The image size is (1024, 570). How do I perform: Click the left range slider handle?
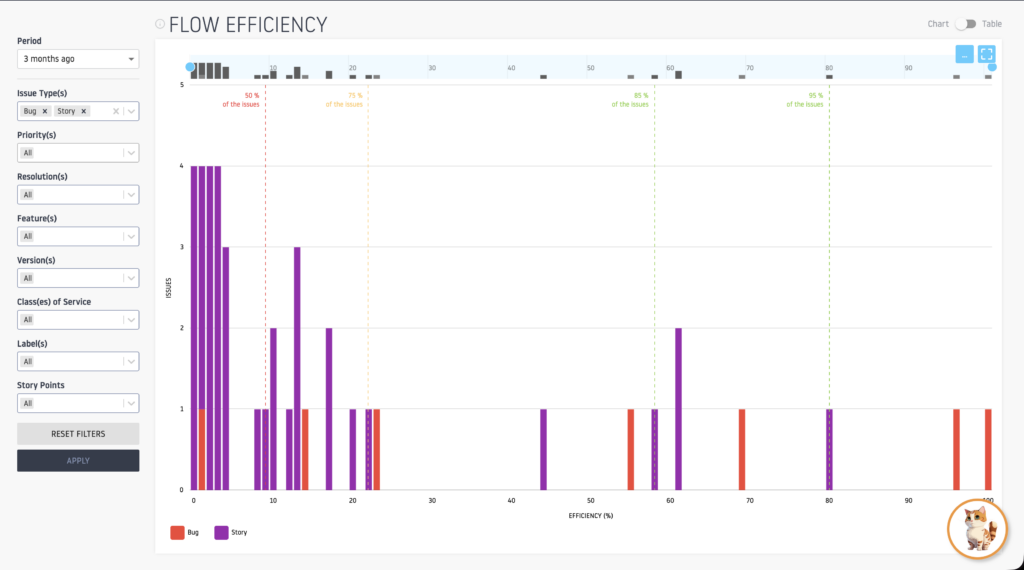190,67
